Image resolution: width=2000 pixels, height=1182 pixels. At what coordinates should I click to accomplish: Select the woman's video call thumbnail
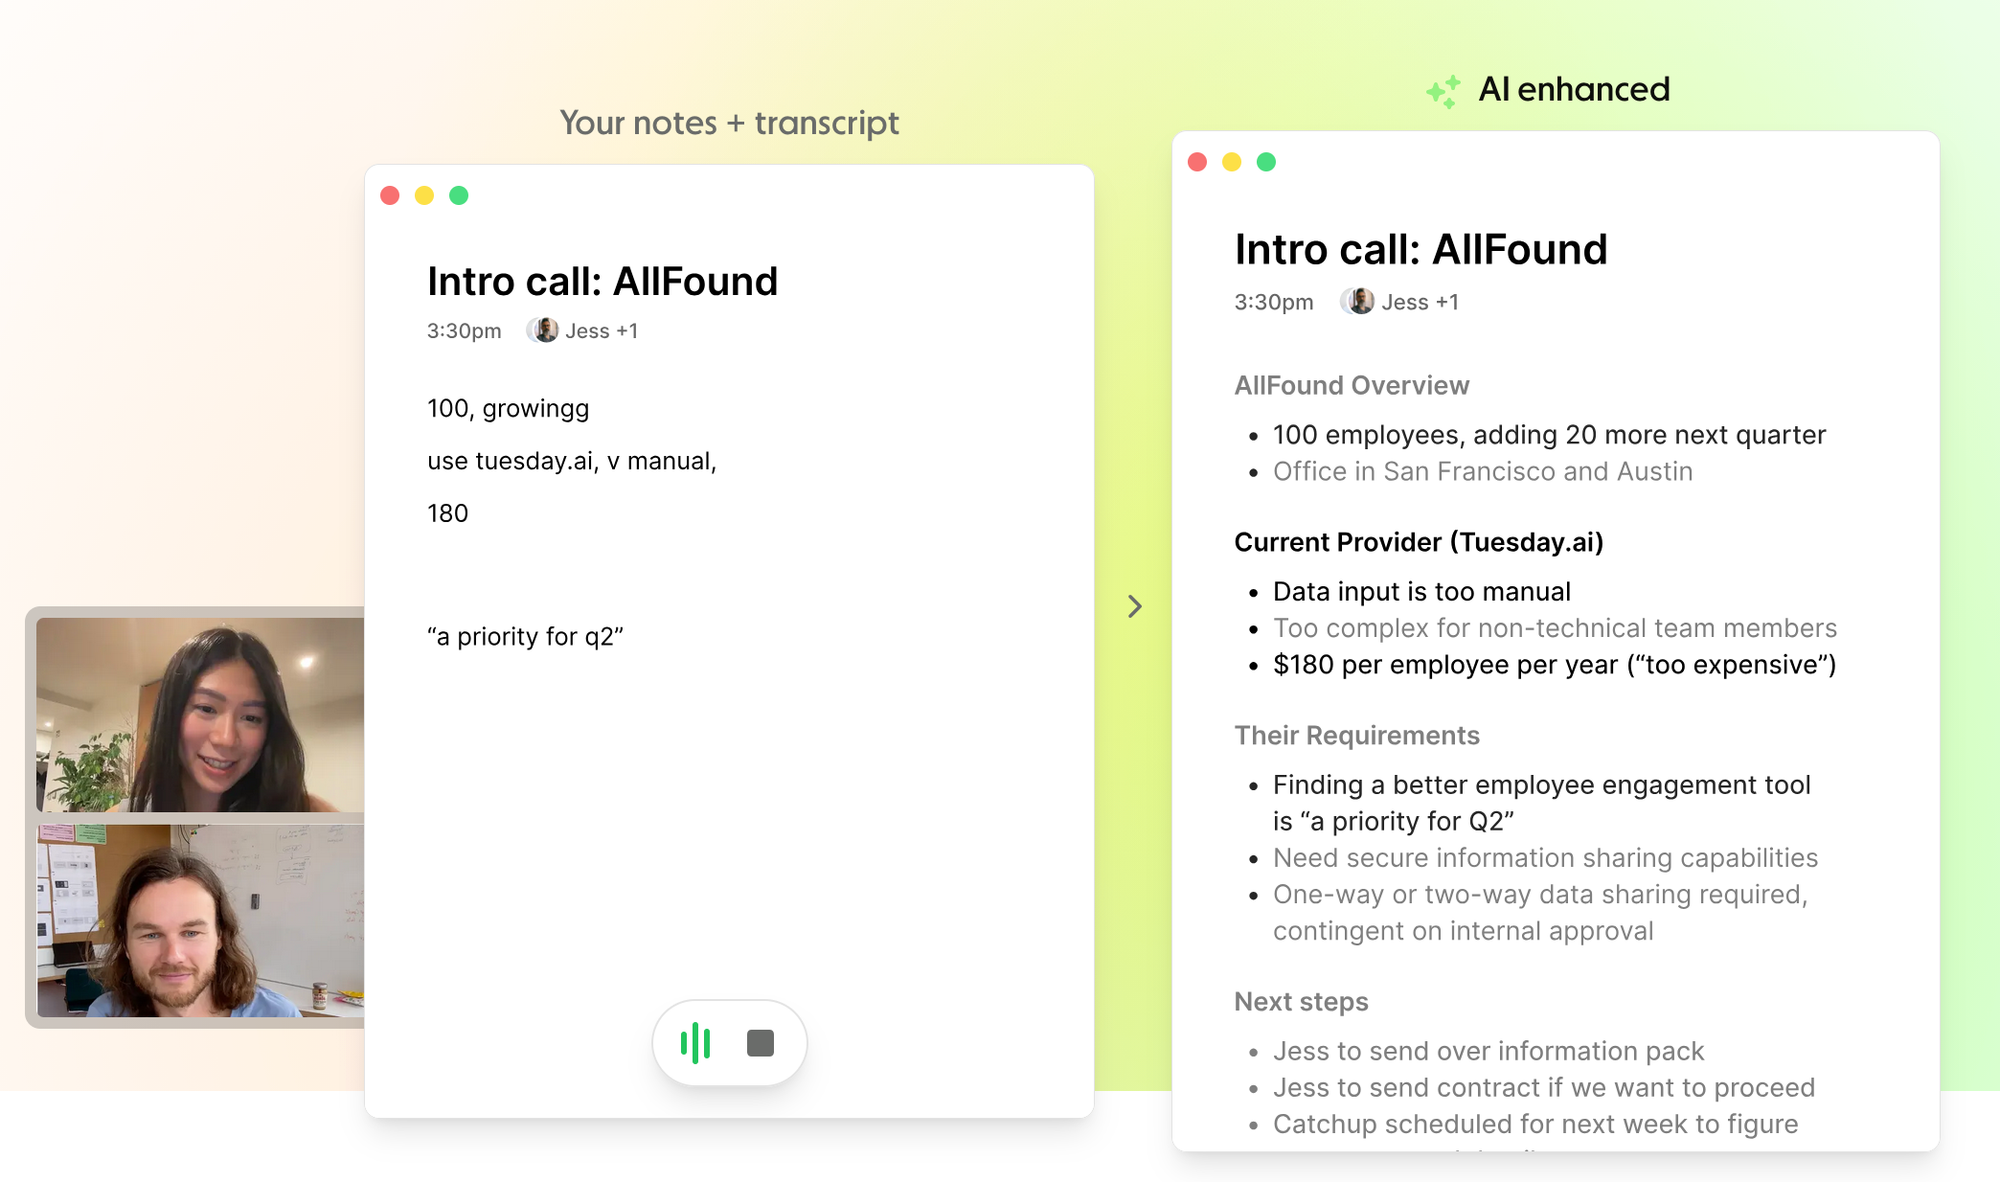[200, 714]
